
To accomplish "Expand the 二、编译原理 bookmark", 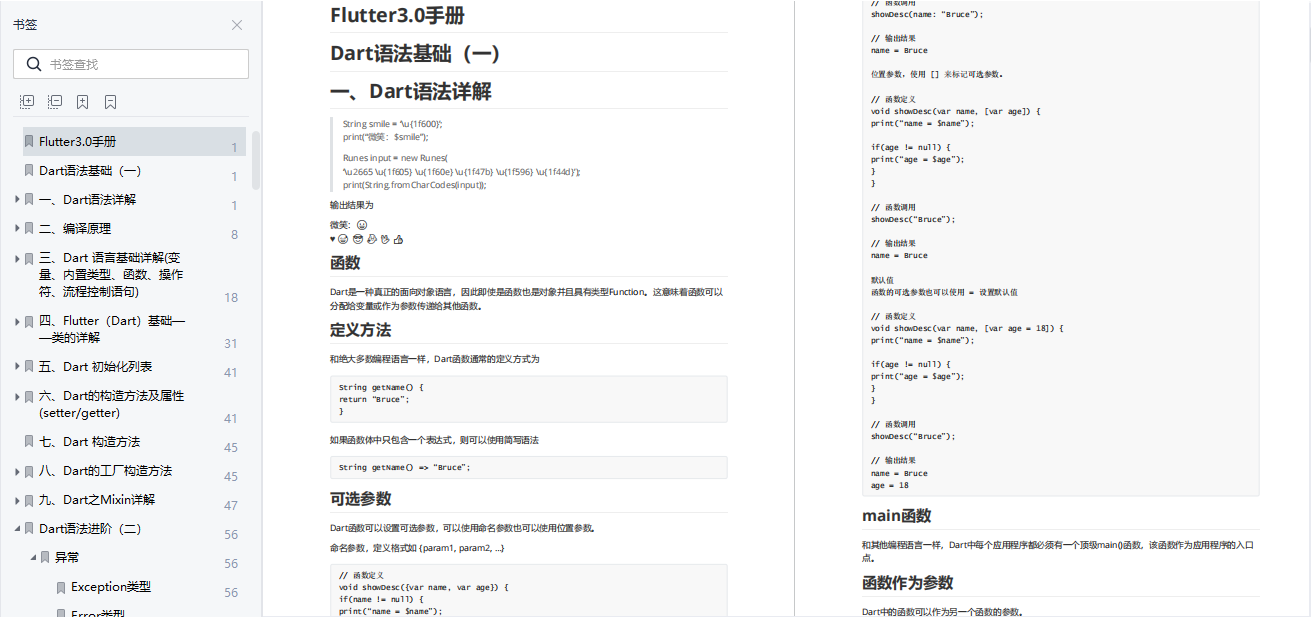I will tap(17, 228).
